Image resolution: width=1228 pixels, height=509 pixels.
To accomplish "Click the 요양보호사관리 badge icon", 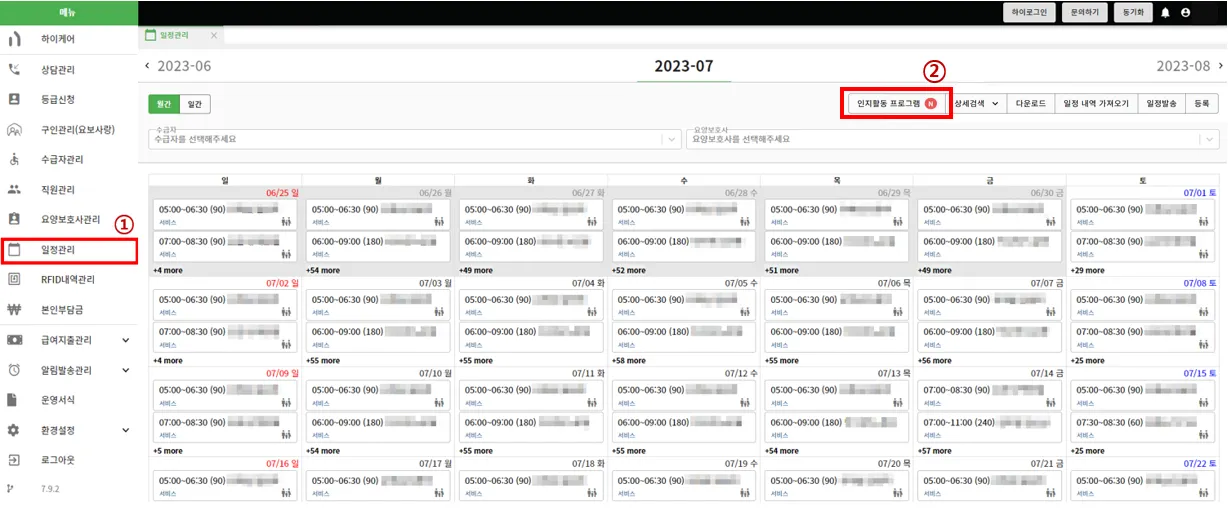I will click(14, 219).
